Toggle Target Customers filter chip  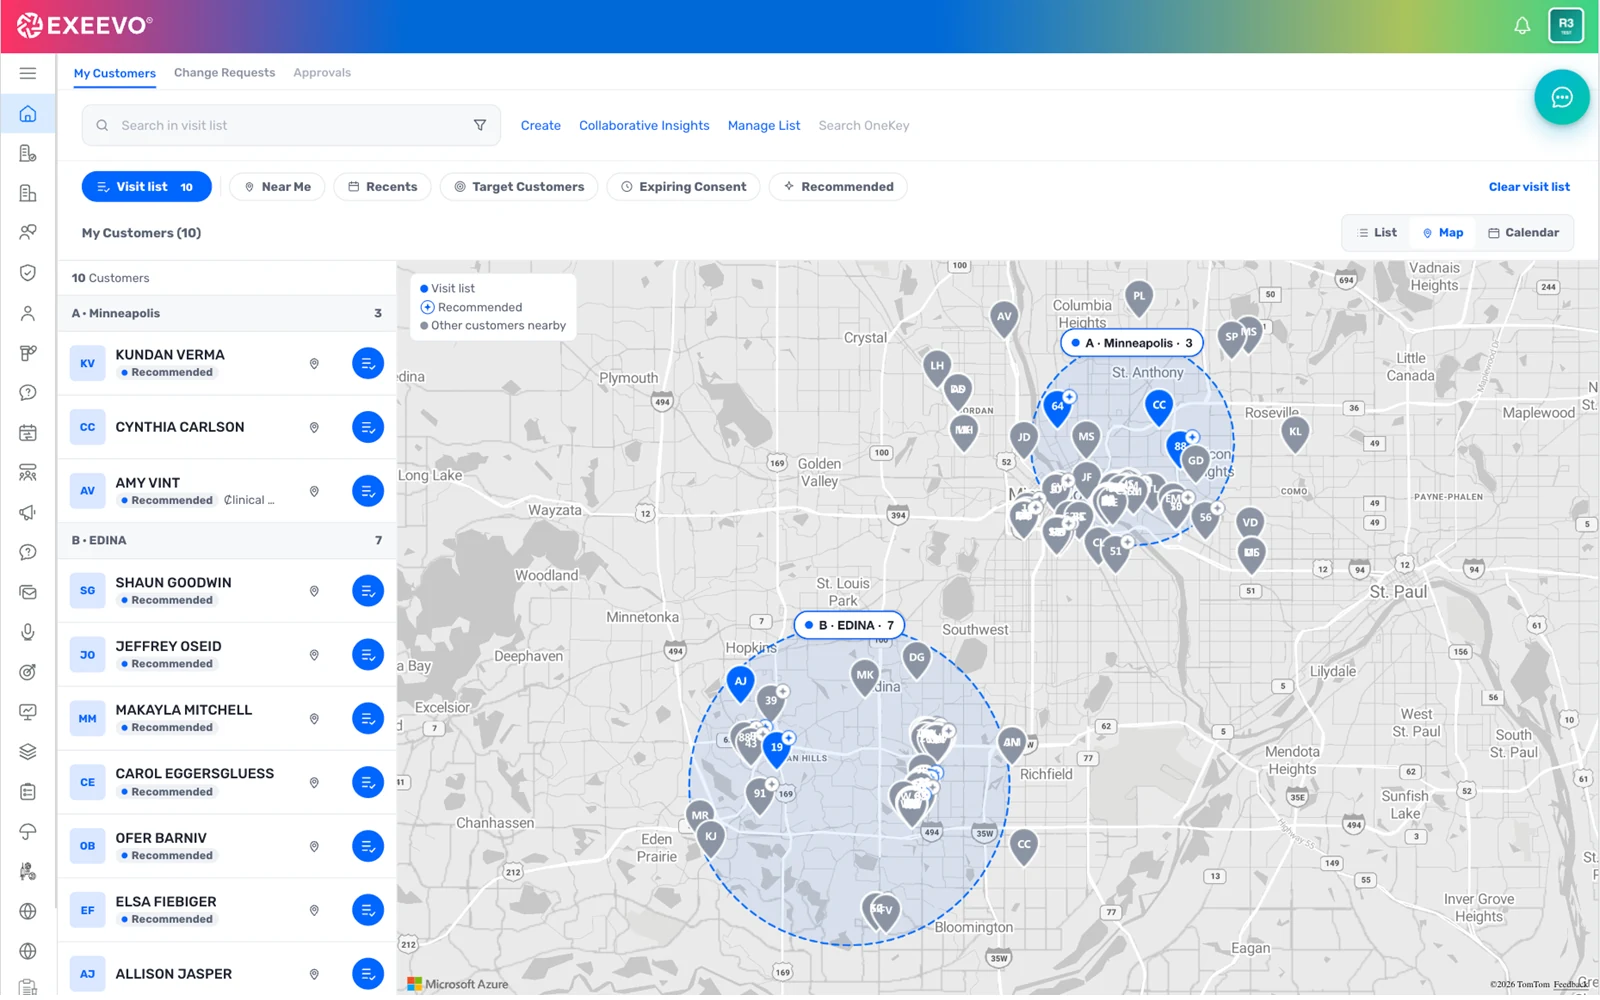pyautogui.click(x=519, y=187)
